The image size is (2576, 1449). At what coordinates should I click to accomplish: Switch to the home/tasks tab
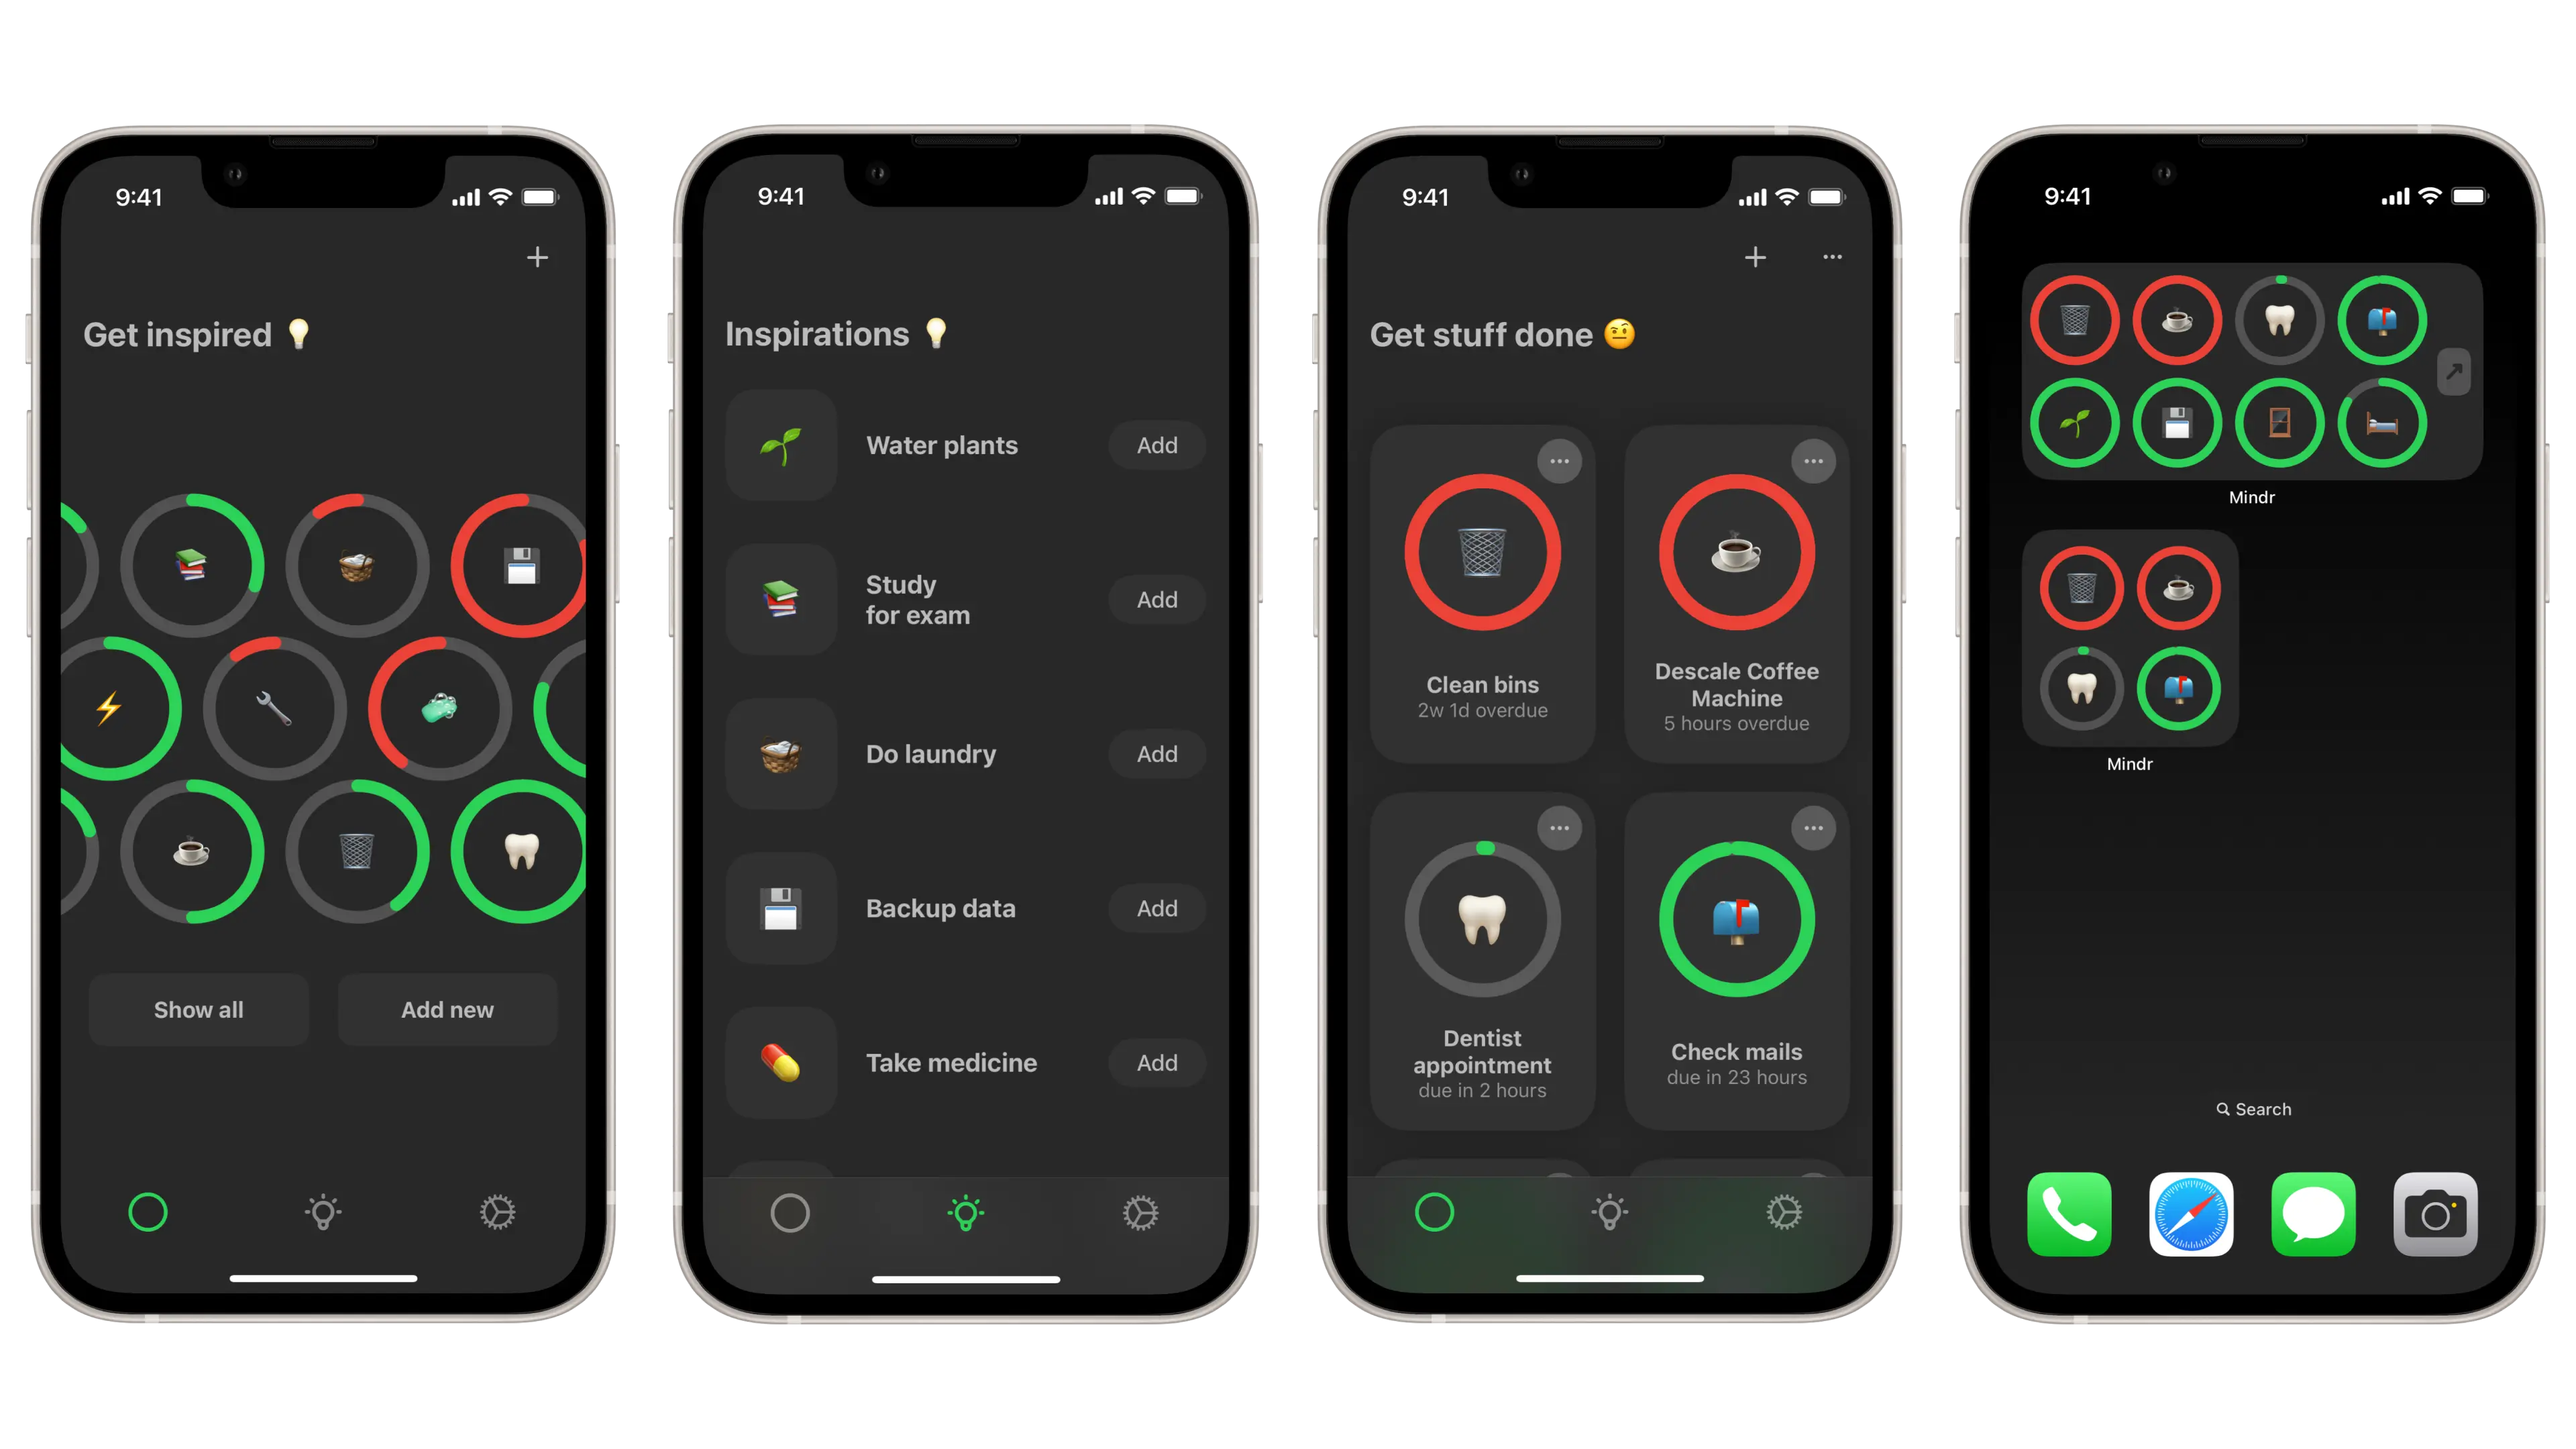pos(791,1214)
